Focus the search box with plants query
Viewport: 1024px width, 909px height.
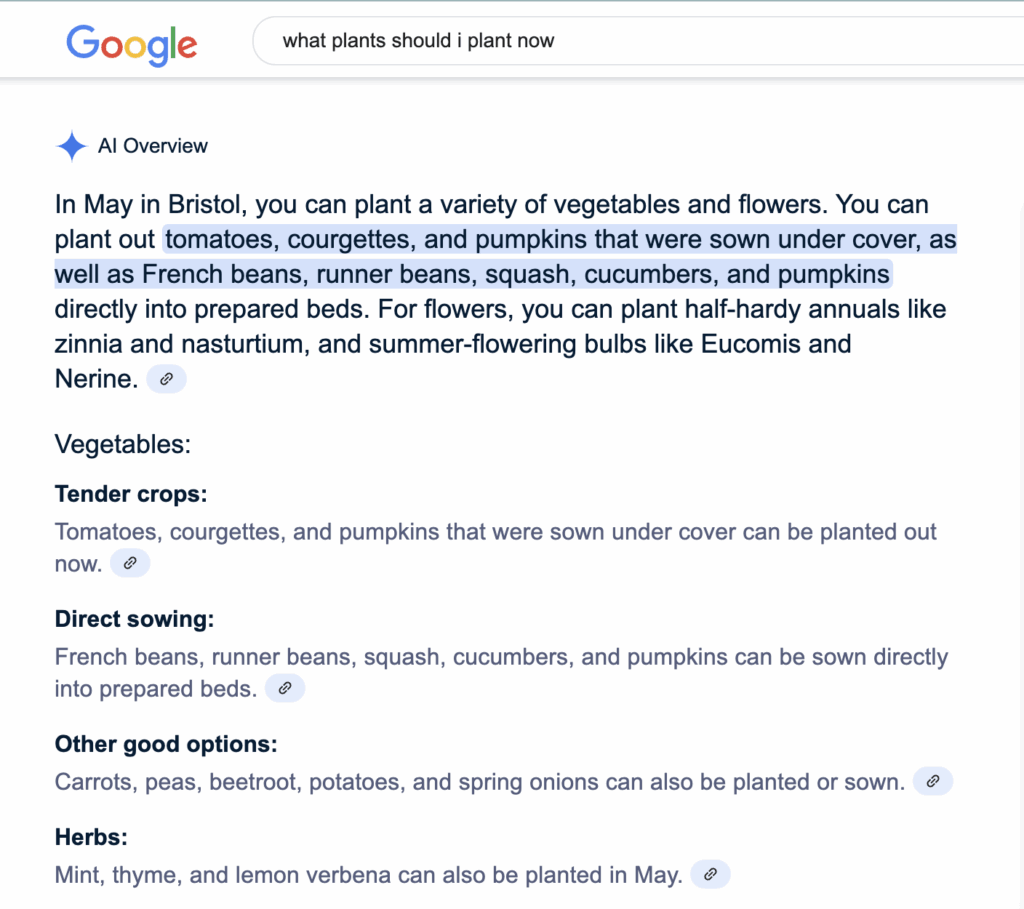pyautogui.click(x=600, y=41)
